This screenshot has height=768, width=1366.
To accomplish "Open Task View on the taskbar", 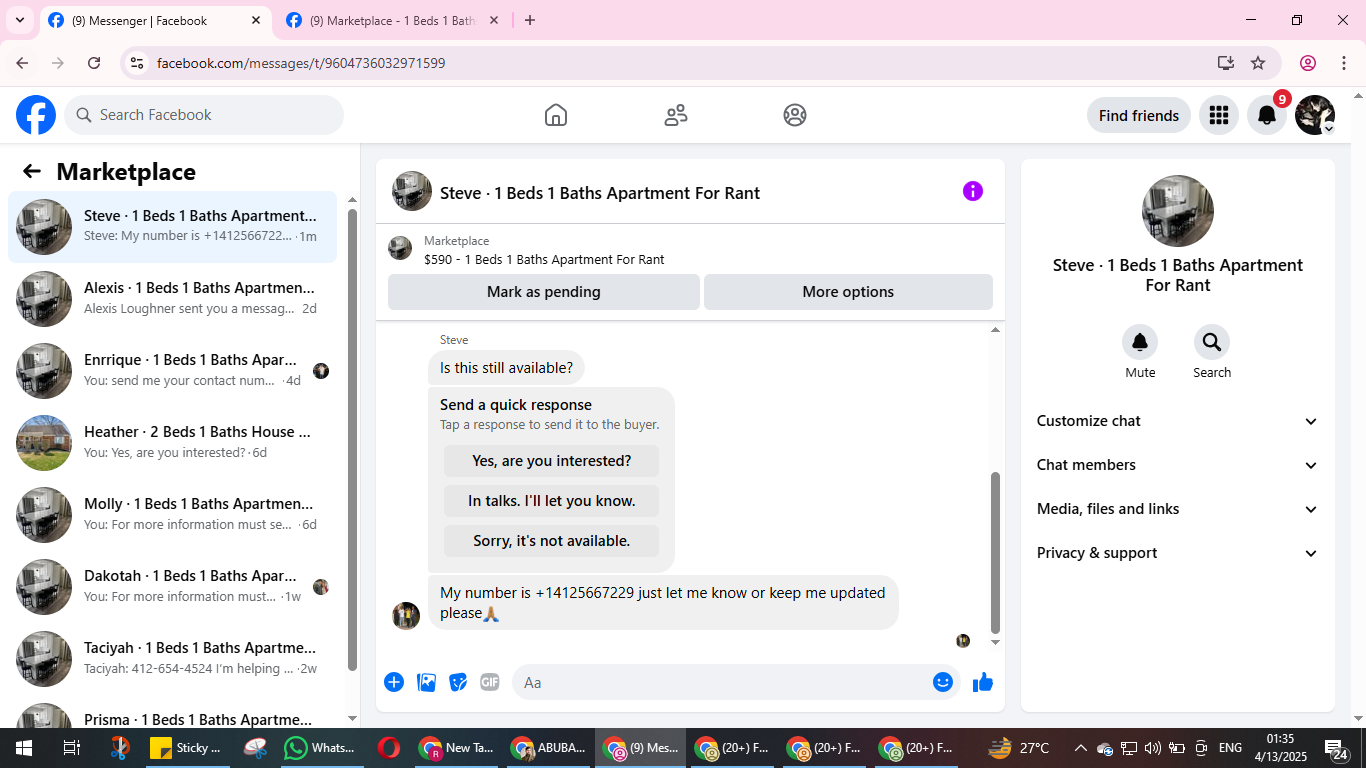I will [x=71, y=748].
